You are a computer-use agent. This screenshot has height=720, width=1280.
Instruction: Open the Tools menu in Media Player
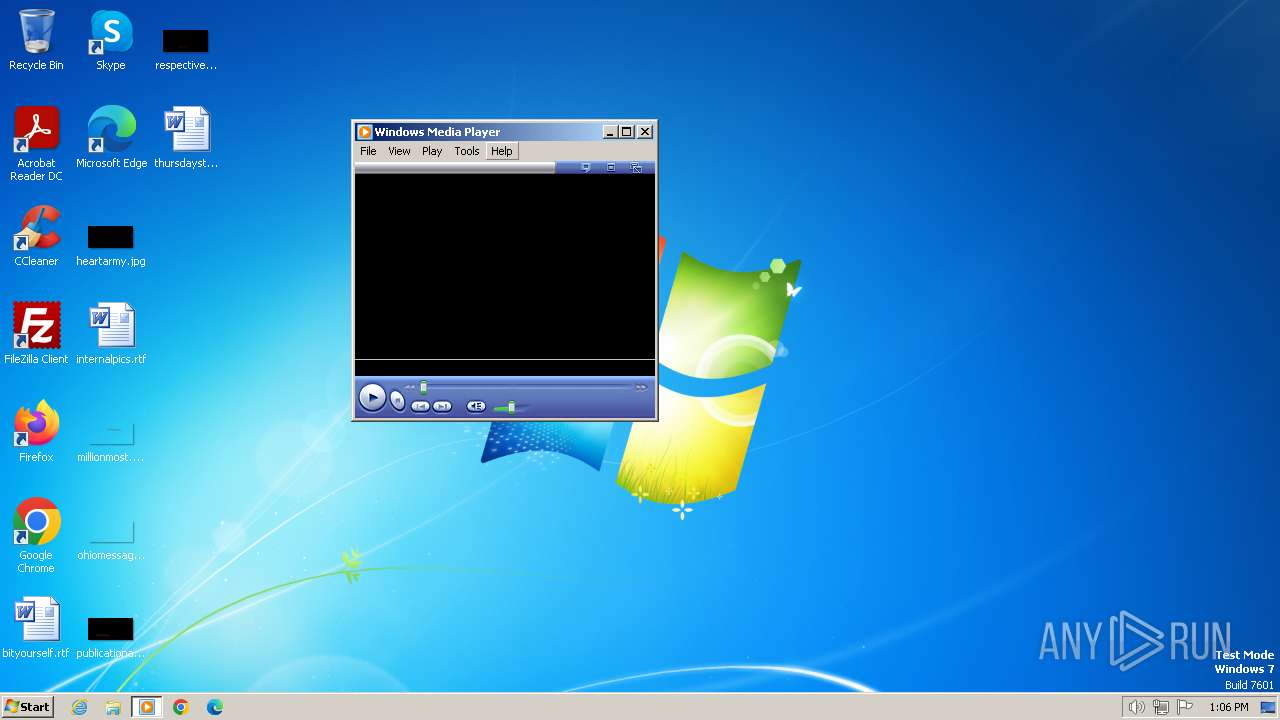467,151
